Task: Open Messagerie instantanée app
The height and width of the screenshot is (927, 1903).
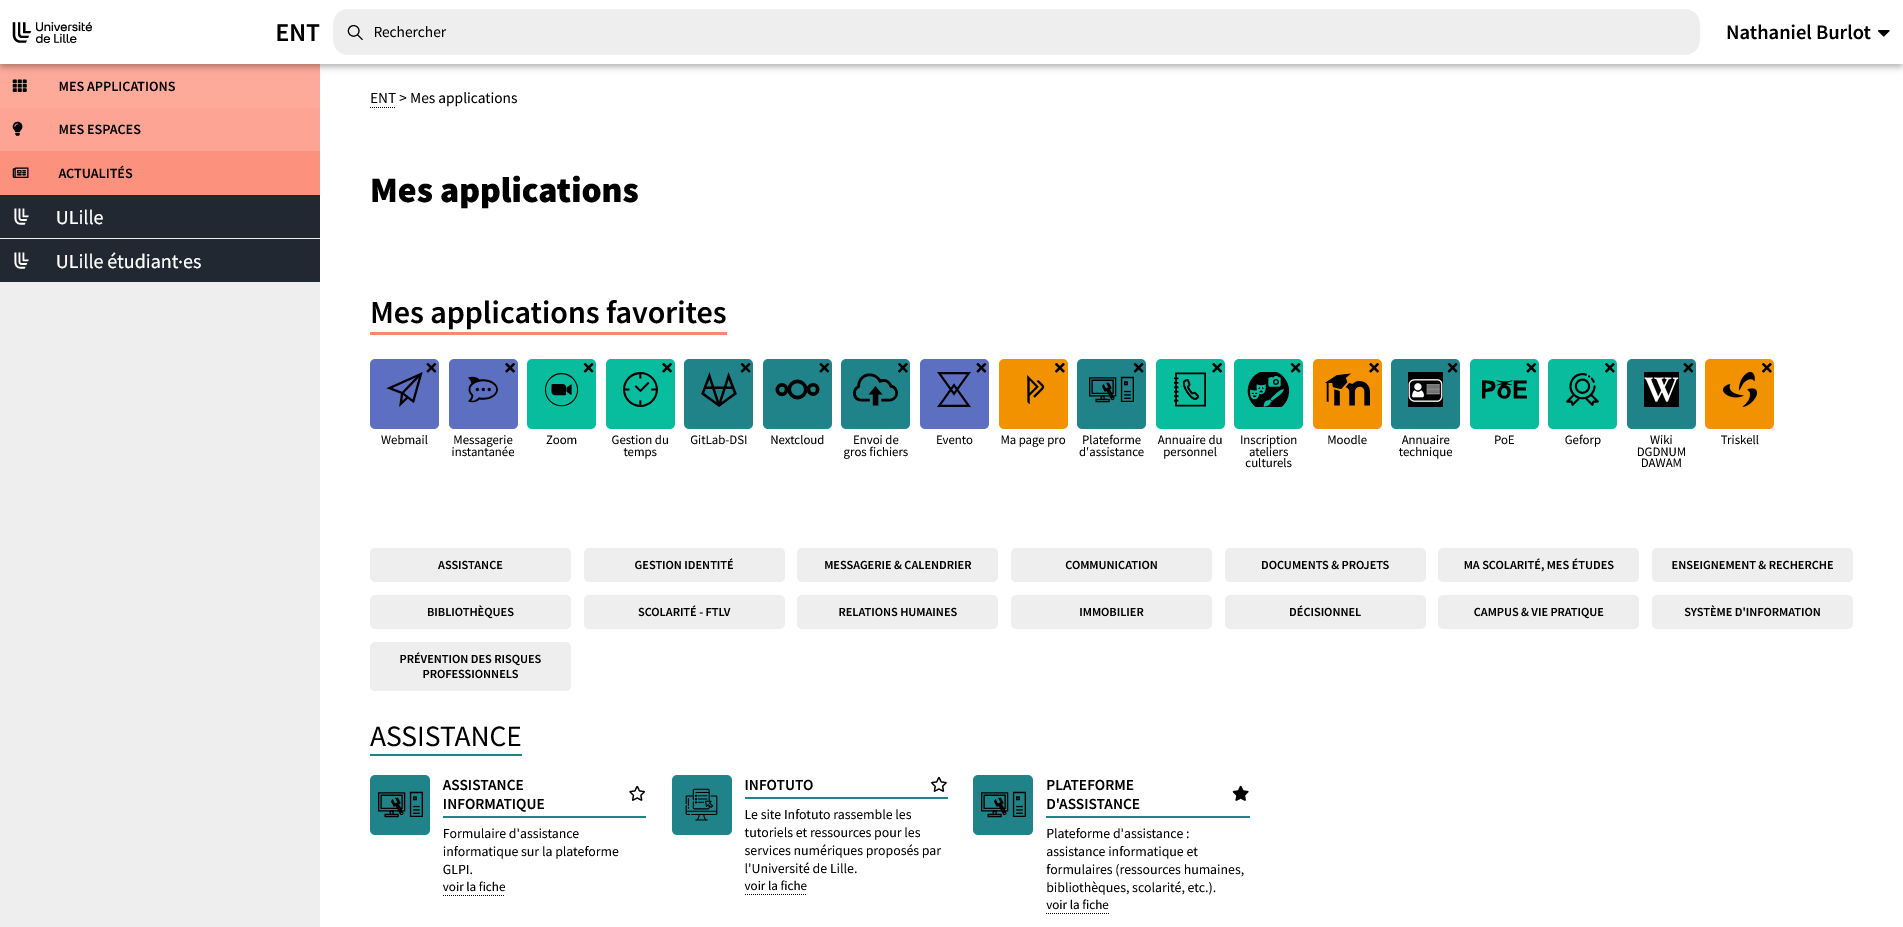Action: pyautogui.click(x=483, y=394)
